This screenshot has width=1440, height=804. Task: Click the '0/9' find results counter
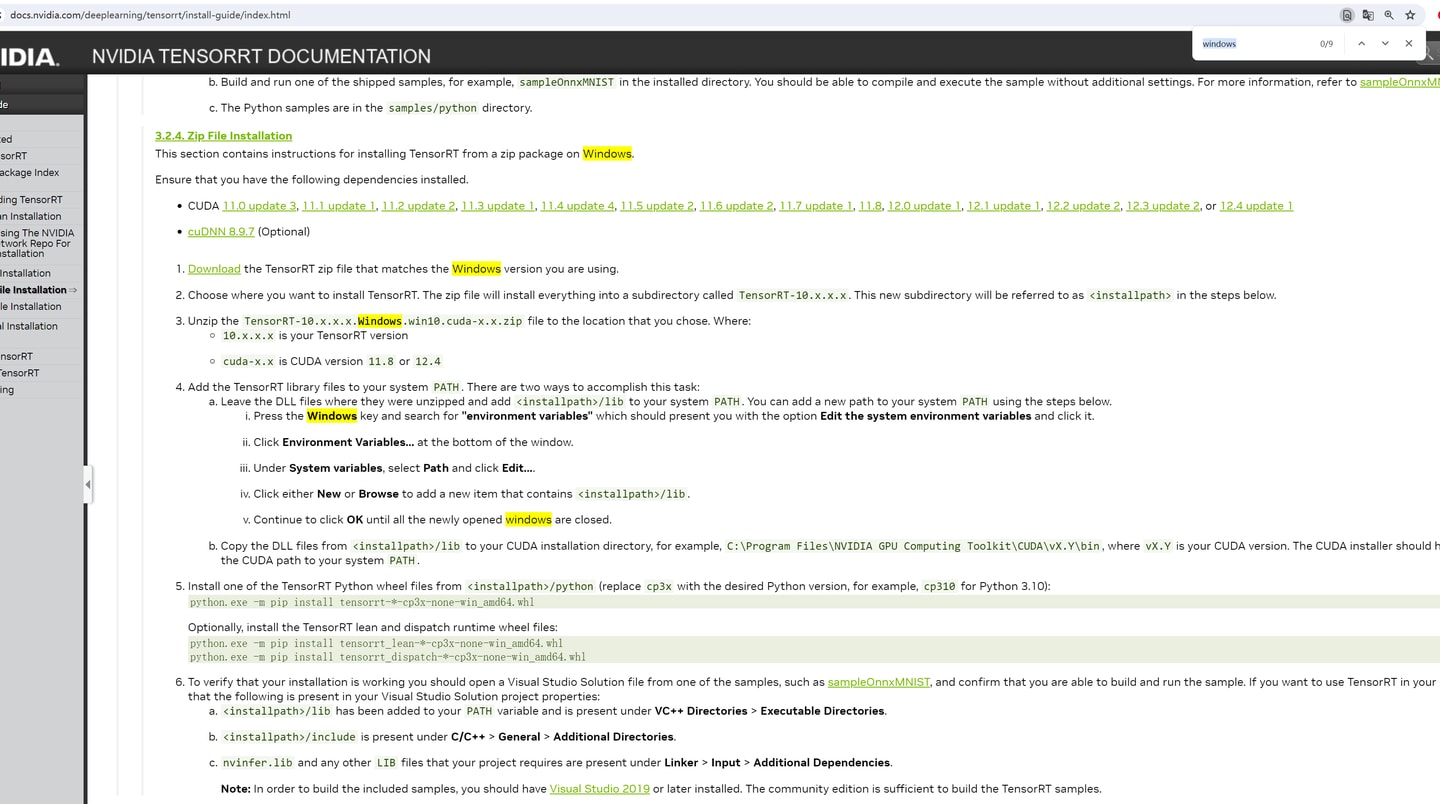pos(1326,44)
